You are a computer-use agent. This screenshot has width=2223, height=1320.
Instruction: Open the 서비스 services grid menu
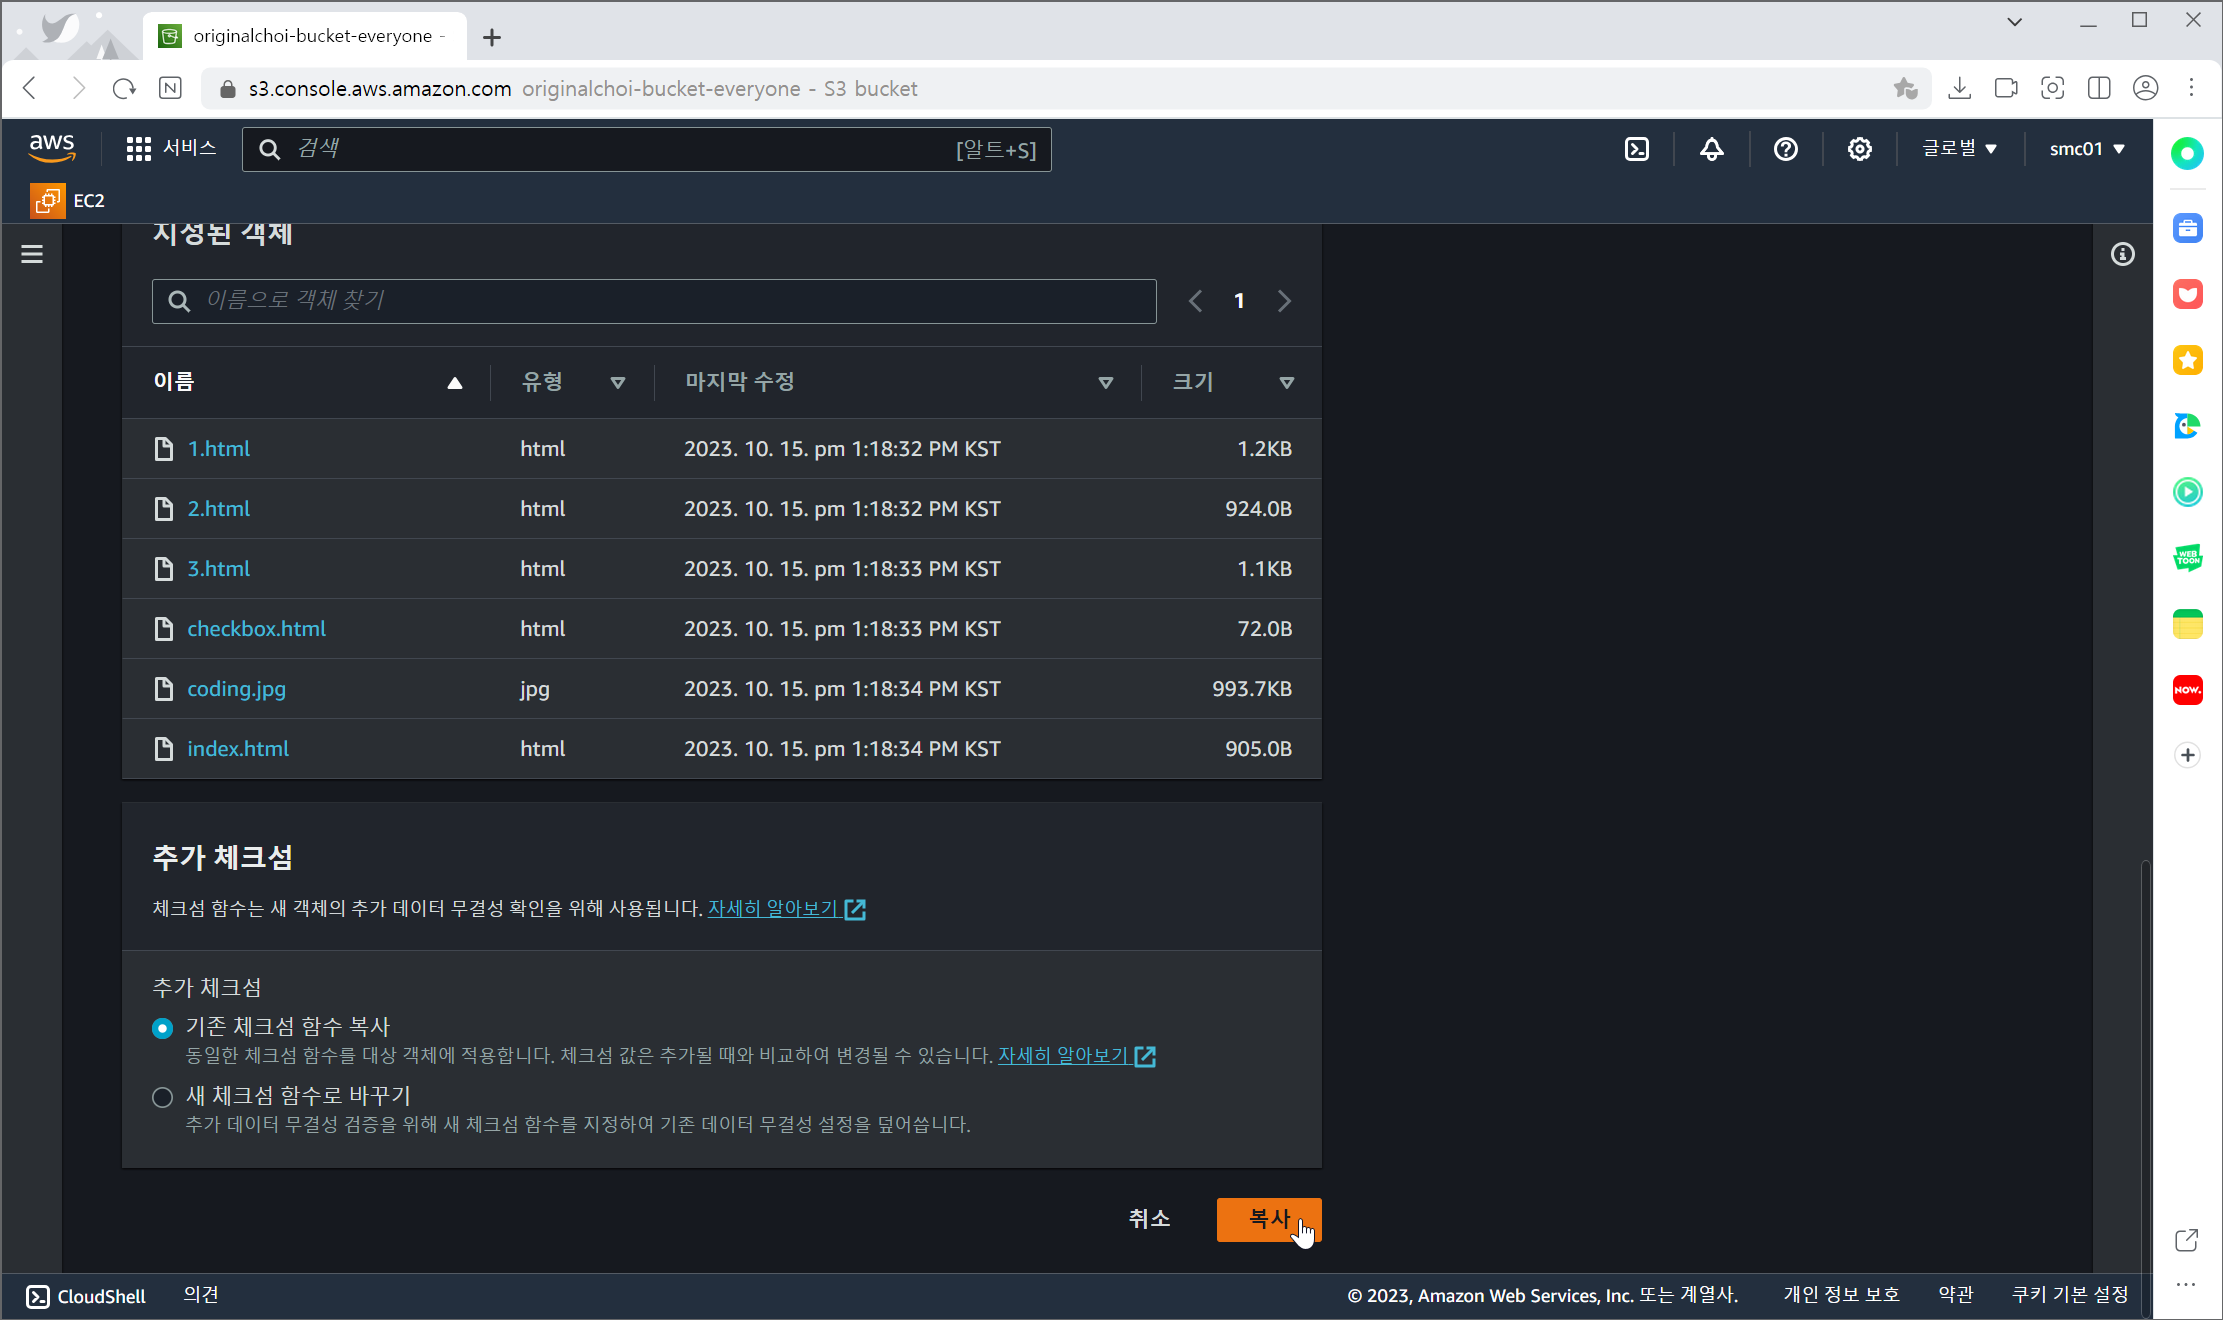coord(171,149)
